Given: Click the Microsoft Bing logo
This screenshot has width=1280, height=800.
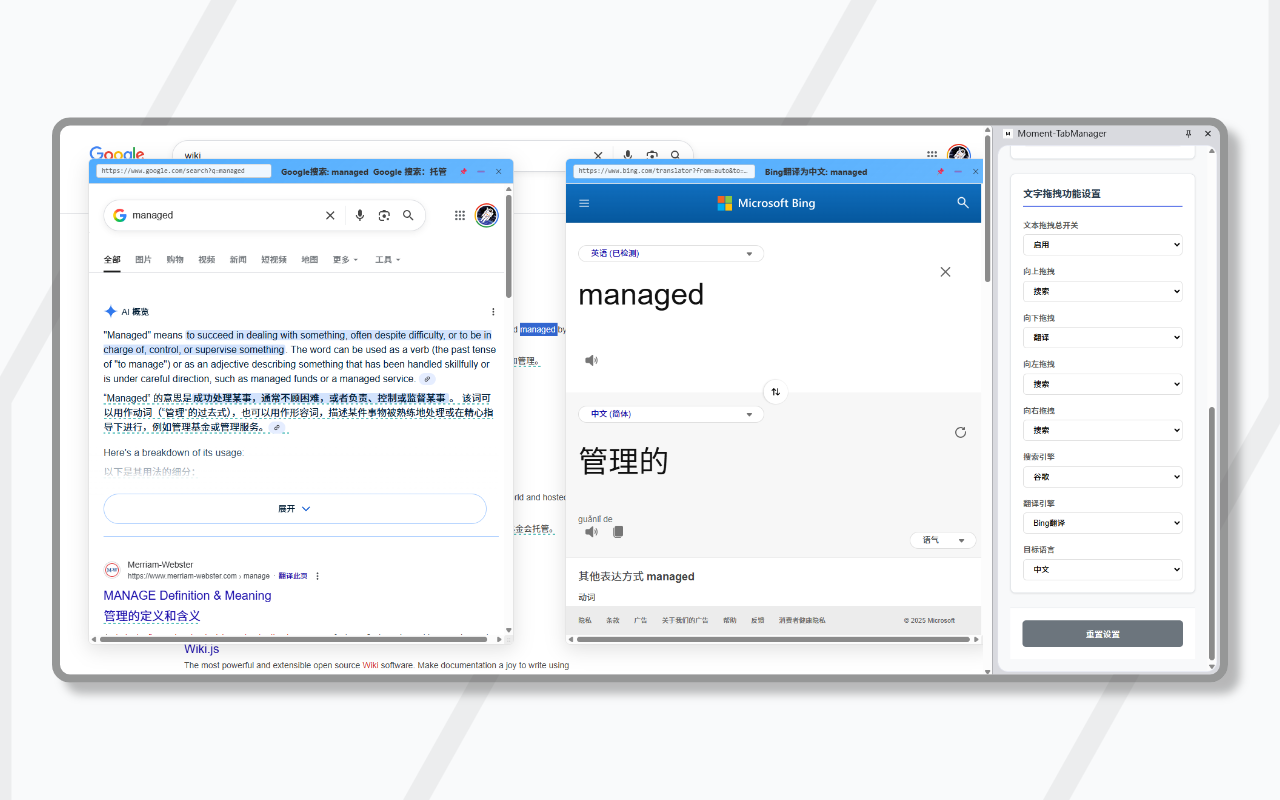Looking at the screenshot, I should tap(766, 203).
